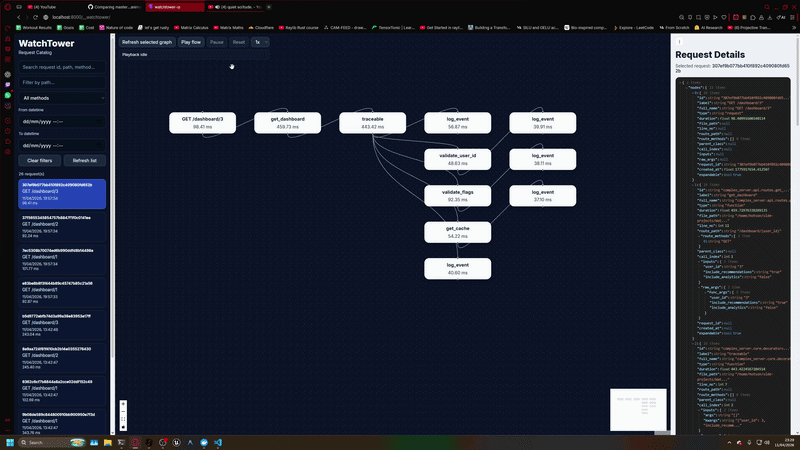Collapse the root JSON object
The width and height of the screenshot is (800, 450).
681,82
